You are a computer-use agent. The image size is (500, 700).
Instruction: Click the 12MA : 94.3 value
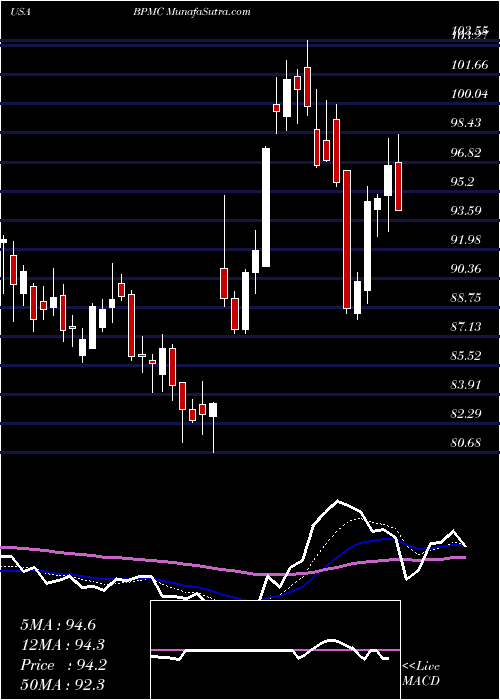coord(62,645)
